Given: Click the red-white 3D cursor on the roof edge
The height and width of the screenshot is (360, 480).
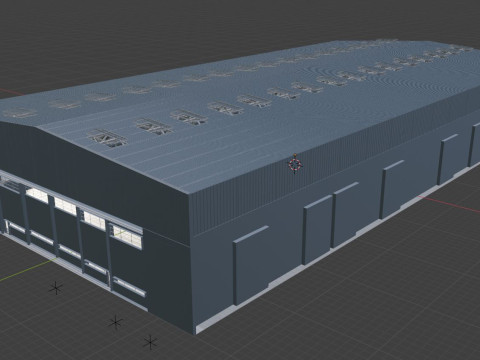Looking at the screenshot, I should click(295, 164).
